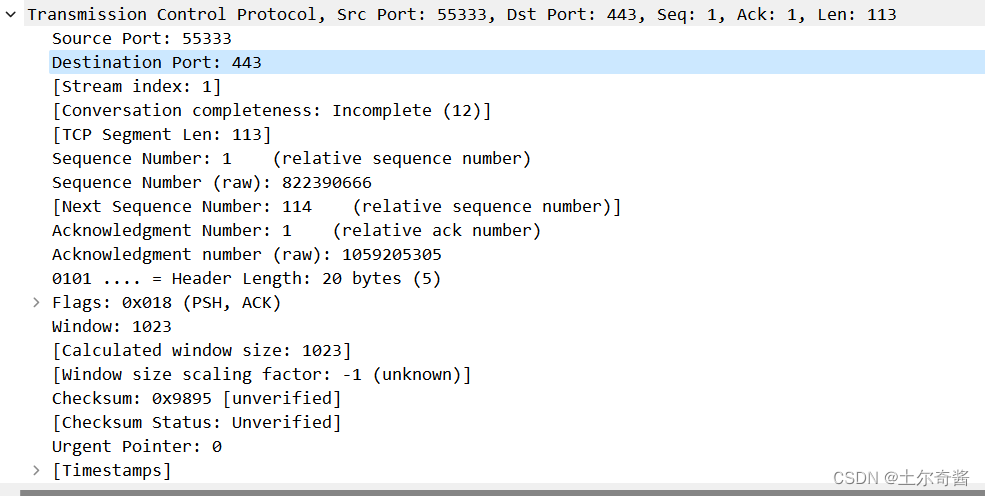Expand the Flags 0x018 row

tap(36, 302)
